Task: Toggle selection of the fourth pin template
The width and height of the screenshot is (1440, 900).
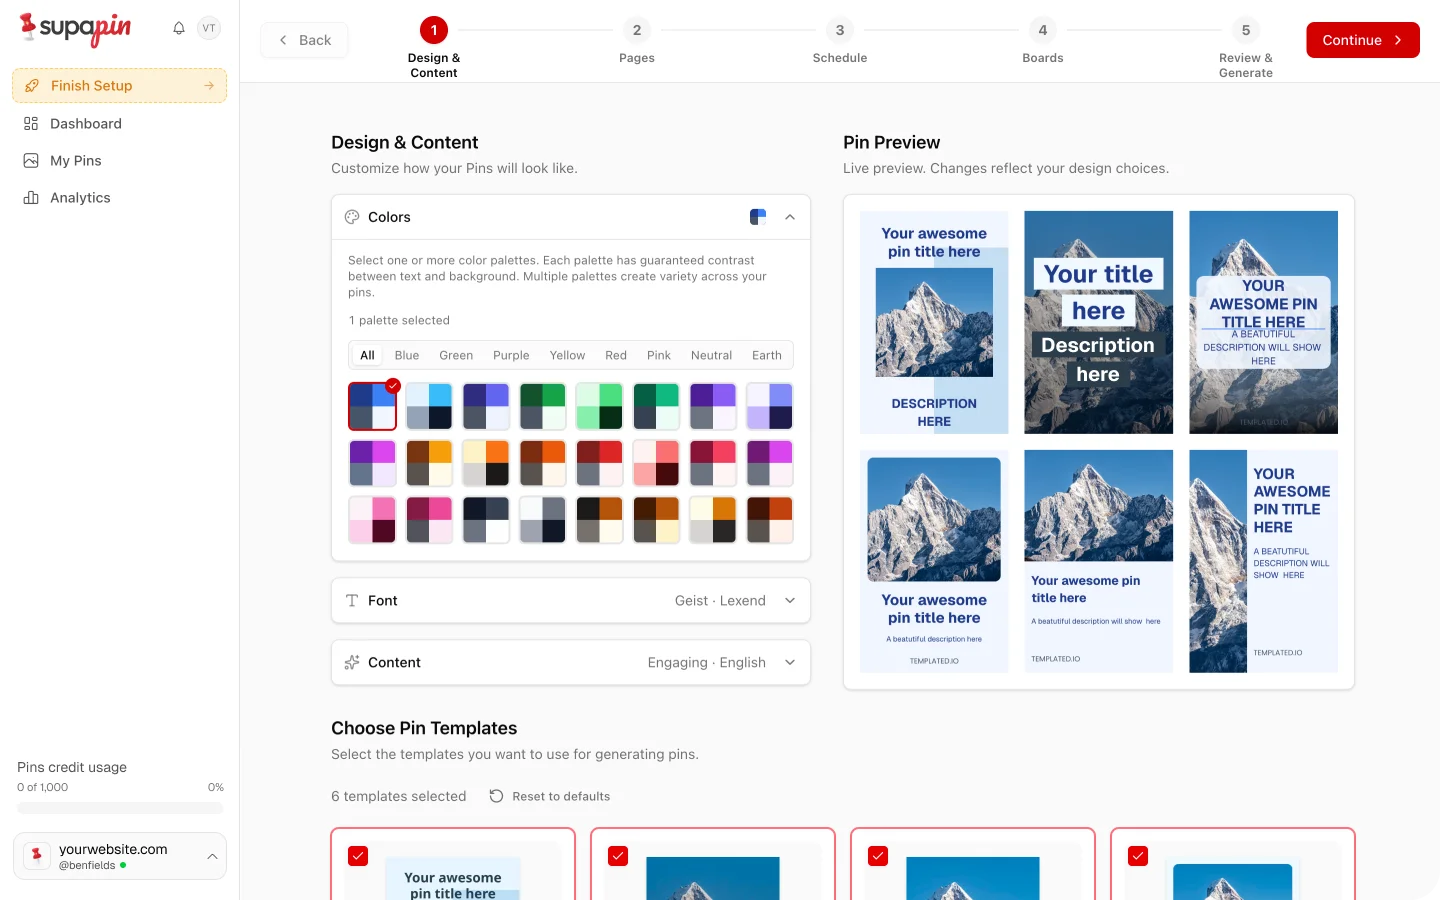Action: (x=1138, y=856)
